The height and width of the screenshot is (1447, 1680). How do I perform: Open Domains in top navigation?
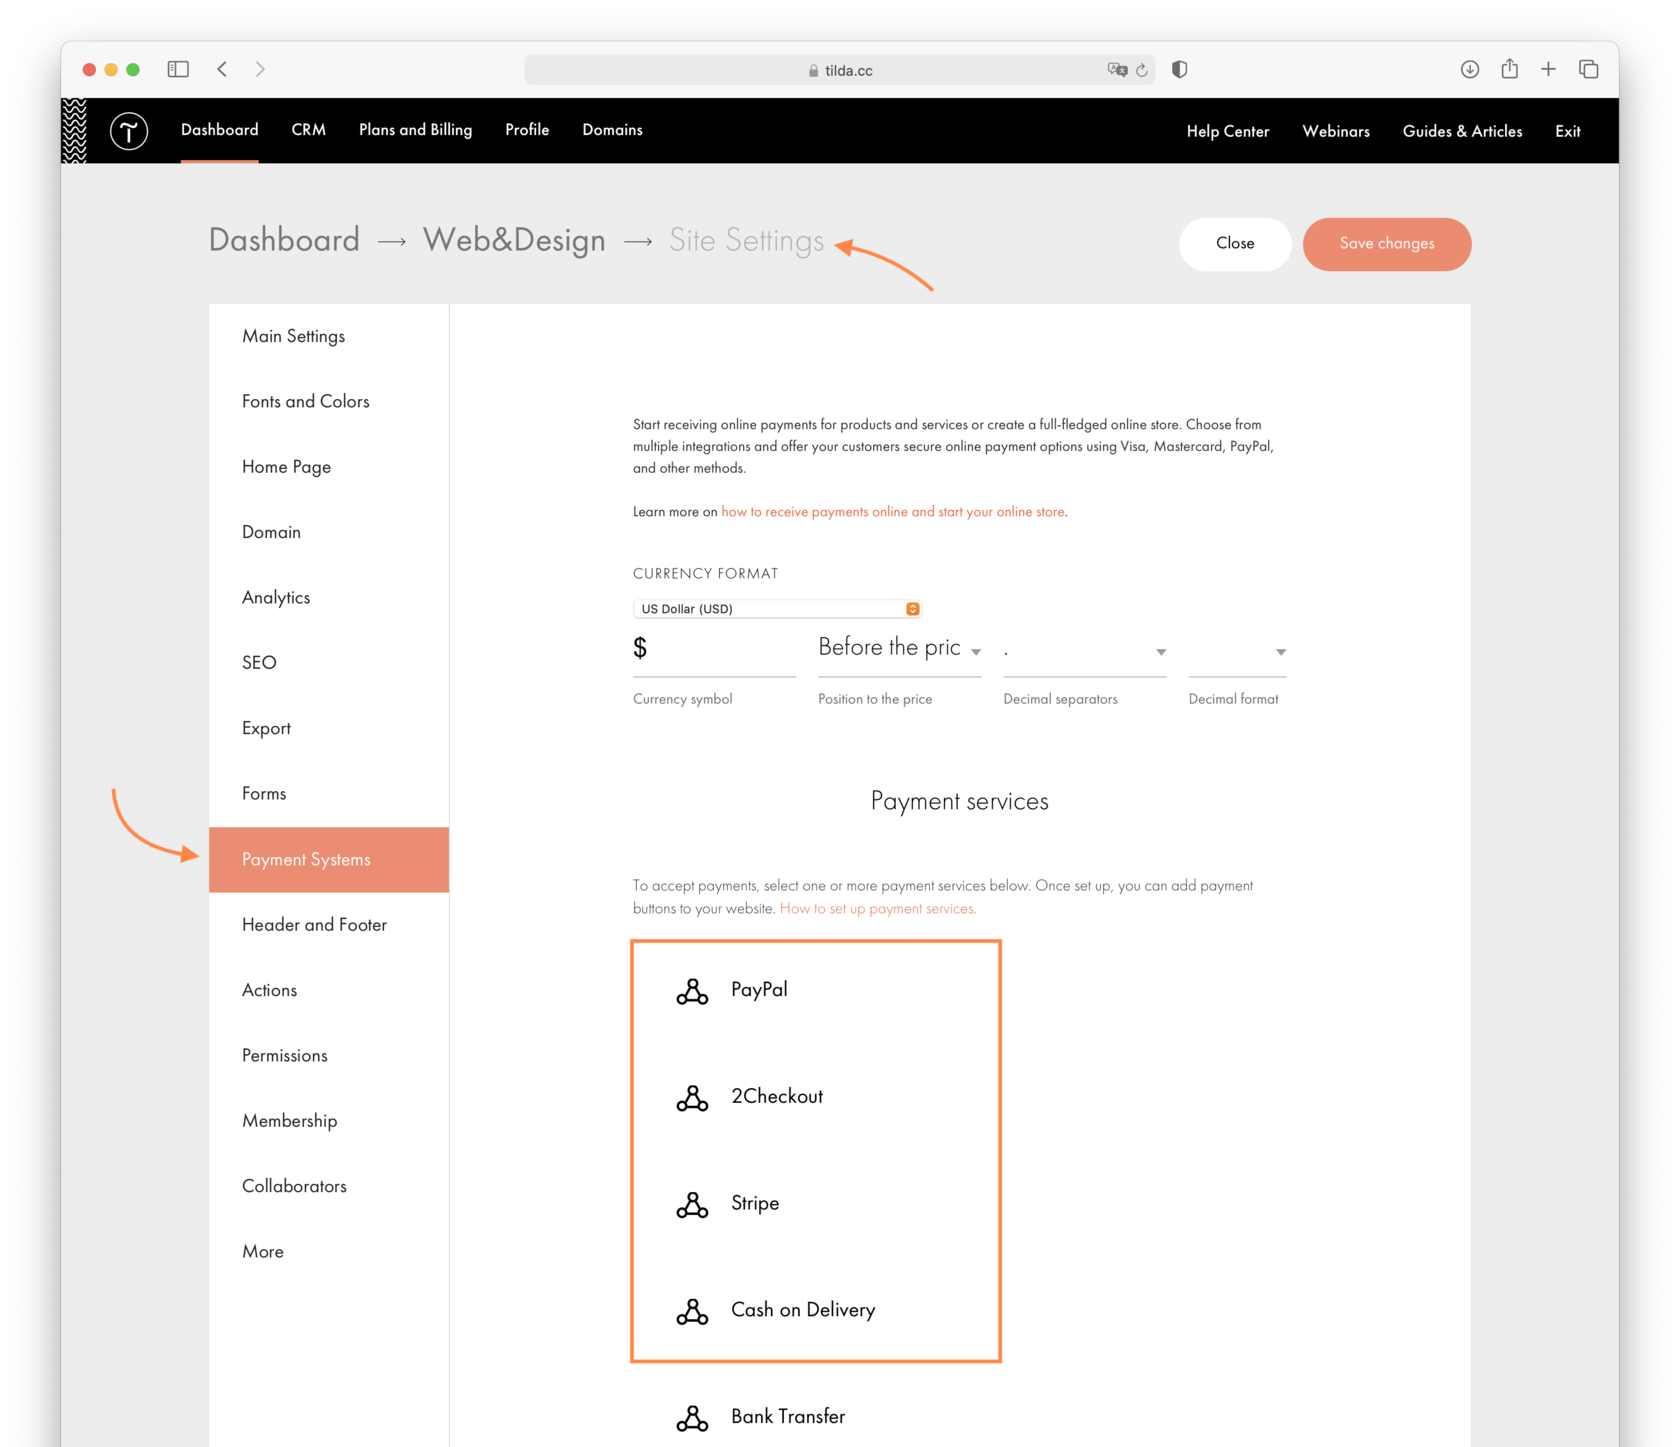612,130
